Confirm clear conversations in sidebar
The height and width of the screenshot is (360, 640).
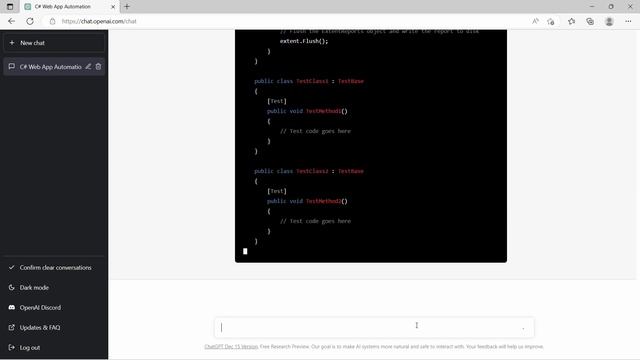[54, 268]
